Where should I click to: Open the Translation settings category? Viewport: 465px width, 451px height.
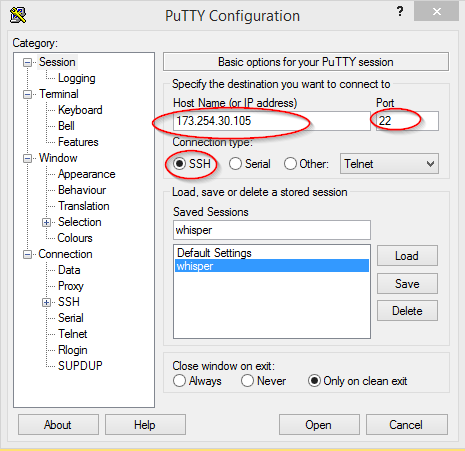(x=84, y=206)
